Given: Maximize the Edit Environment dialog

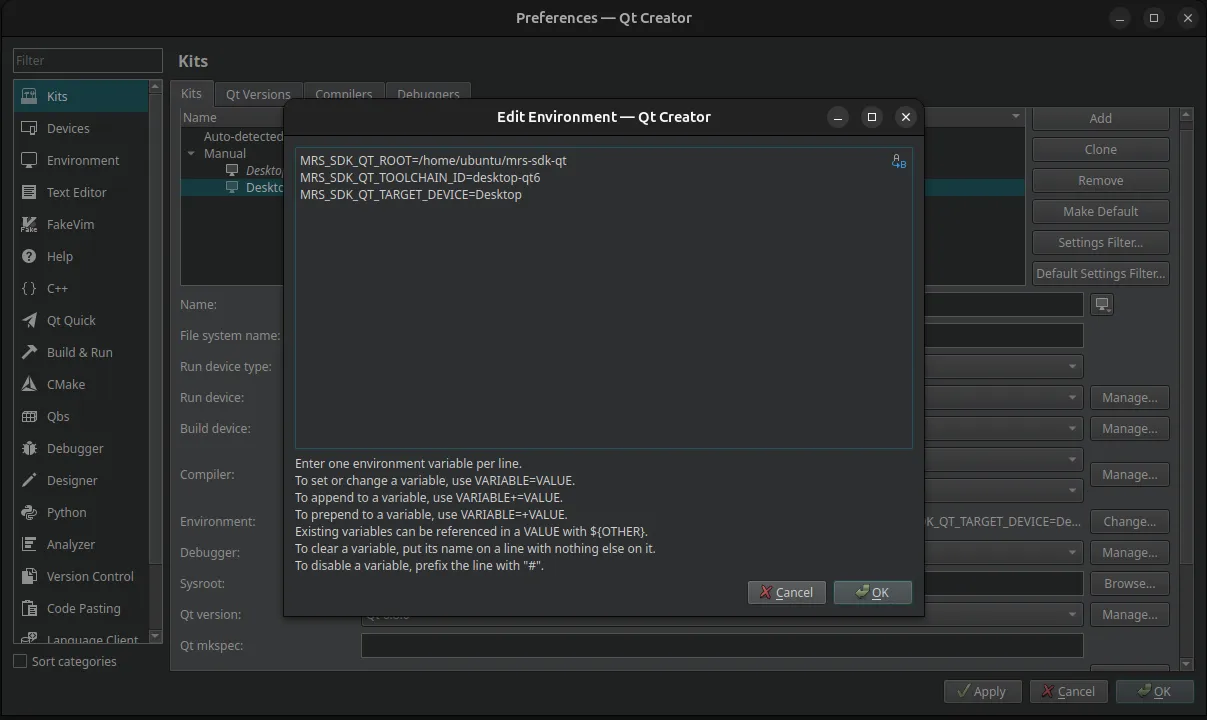Looking at the screenshot, I should pos(871,117).
